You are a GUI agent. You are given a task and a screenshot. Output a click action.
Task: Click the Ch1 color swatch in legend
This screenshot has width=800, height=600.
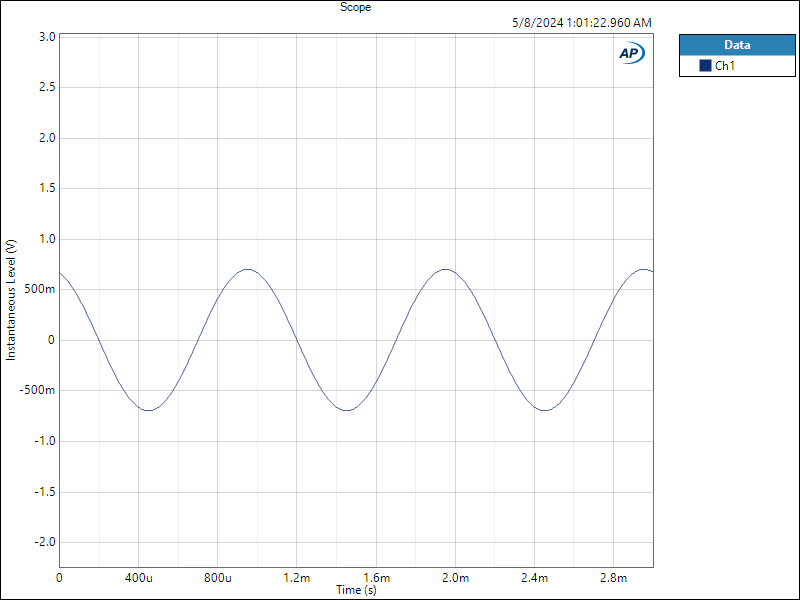705,65
